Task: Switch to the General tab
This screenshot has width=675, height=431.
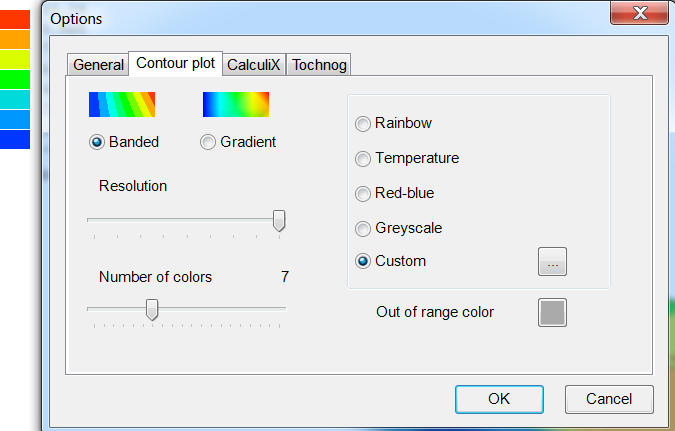Action: 98,65
